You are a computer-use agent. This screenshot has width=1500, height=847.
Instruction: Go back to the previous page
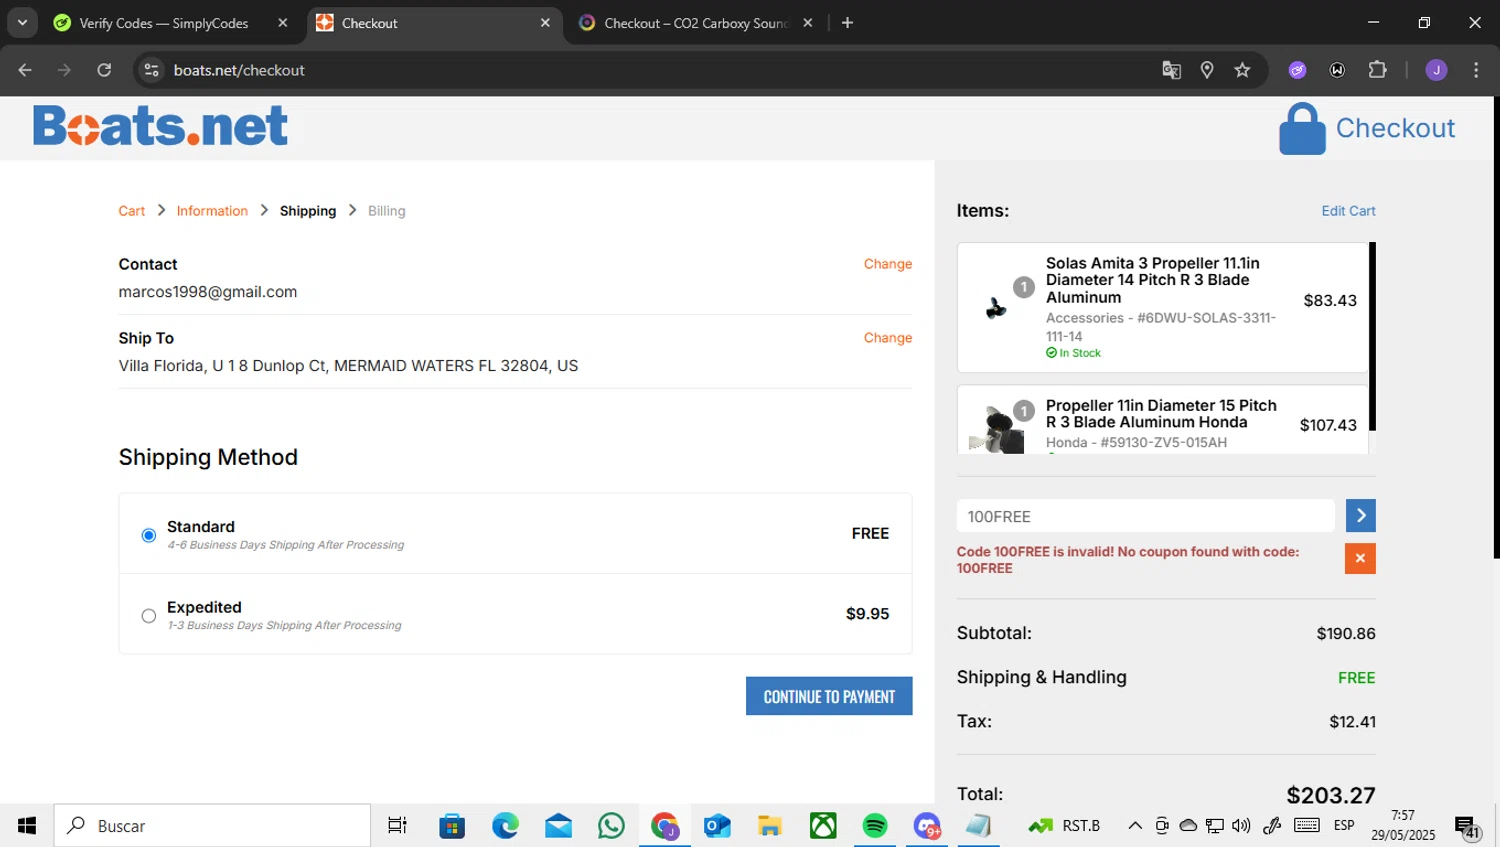coord(25,70)
